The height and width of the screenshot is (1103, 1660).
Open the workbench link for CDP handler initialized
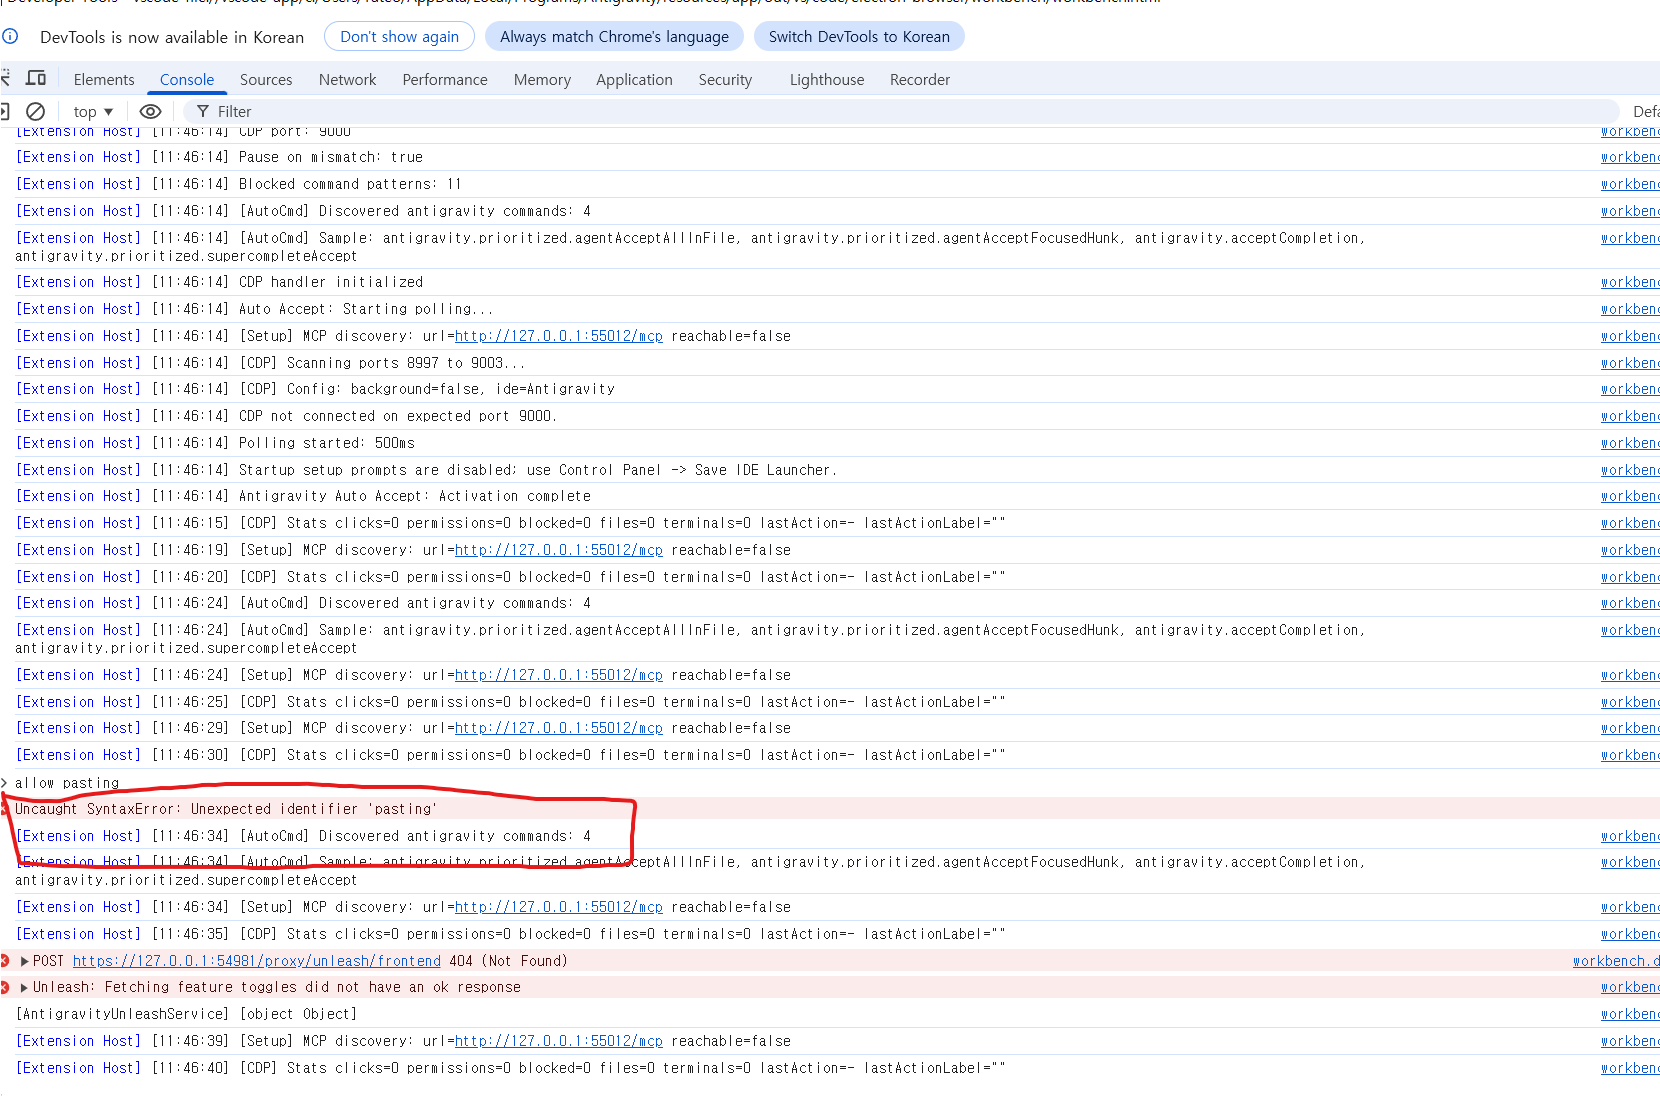point(1630,282)
